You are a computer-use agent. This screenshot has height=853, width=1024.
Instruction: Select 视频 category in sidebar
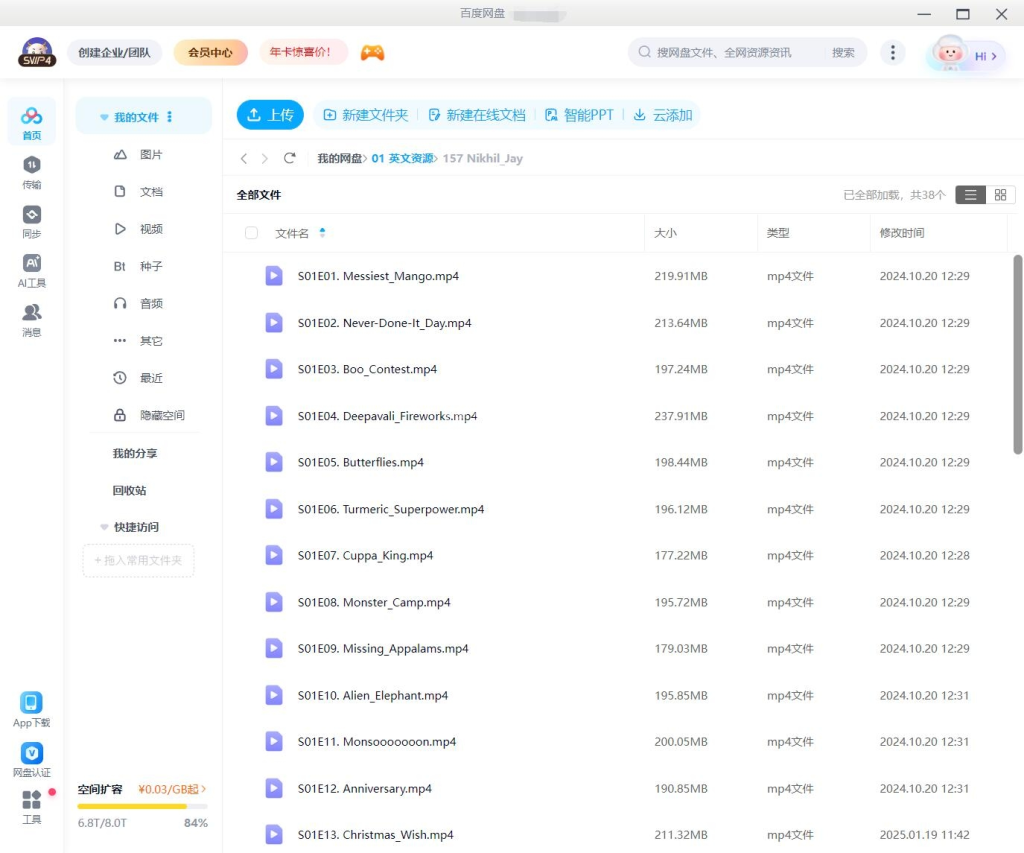150,229
